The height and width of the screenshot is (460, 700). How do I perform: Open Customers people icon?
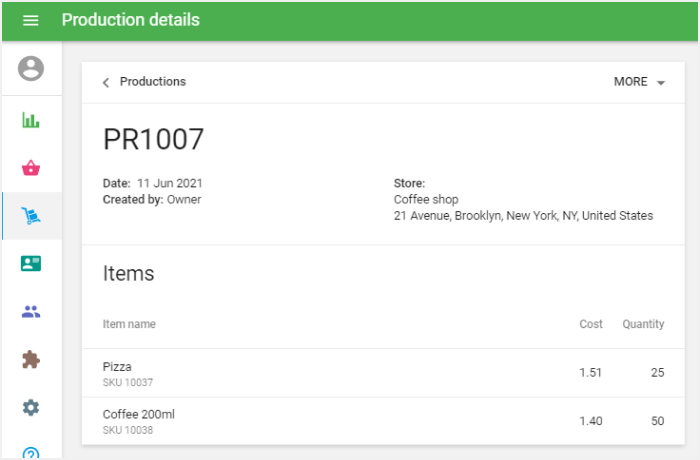pos(31,311)
